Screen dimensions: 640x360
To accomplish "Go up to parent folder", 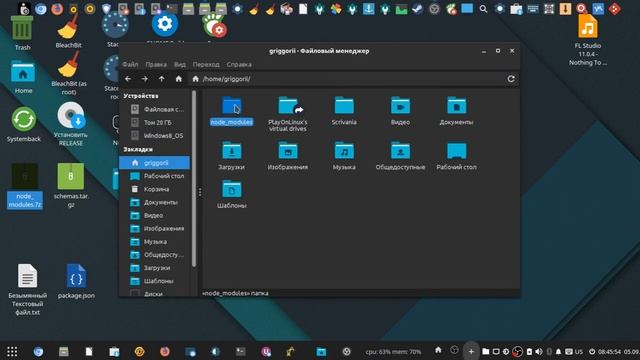I will tap(162, 79).
